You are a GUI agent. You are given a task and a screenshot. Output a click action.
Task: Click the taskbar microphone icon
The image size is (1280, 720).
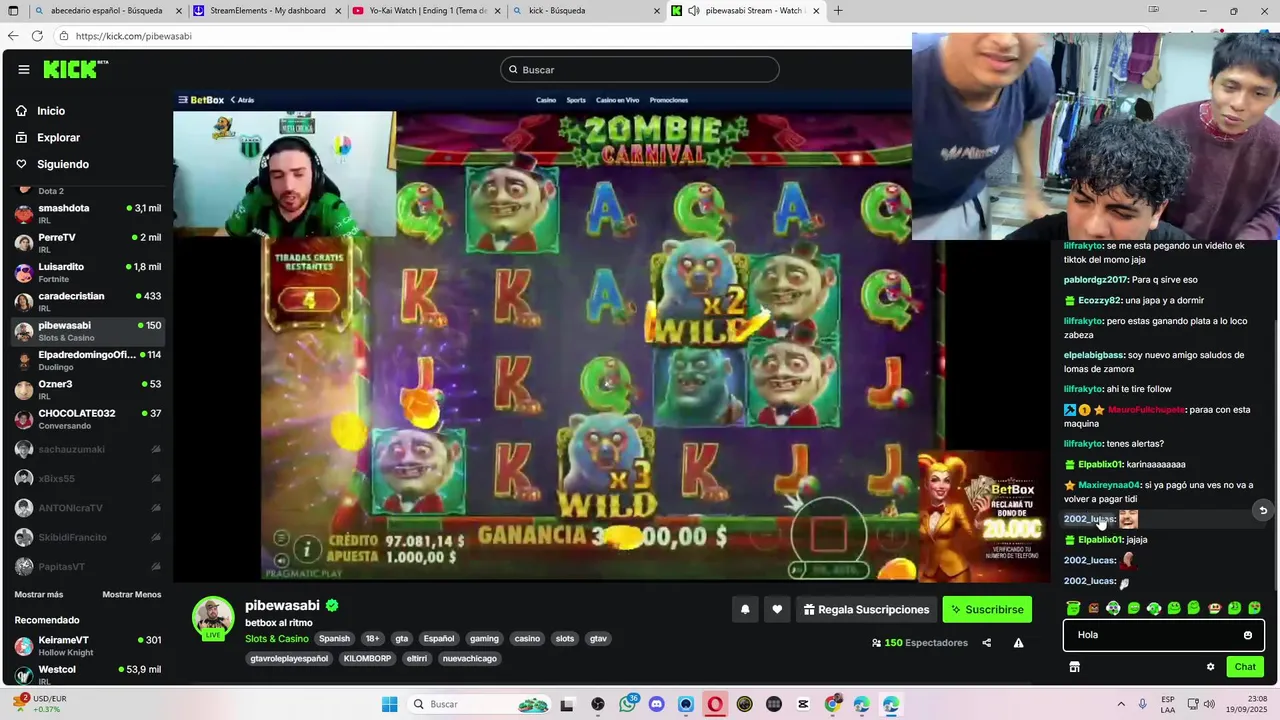coord(1142,704)
